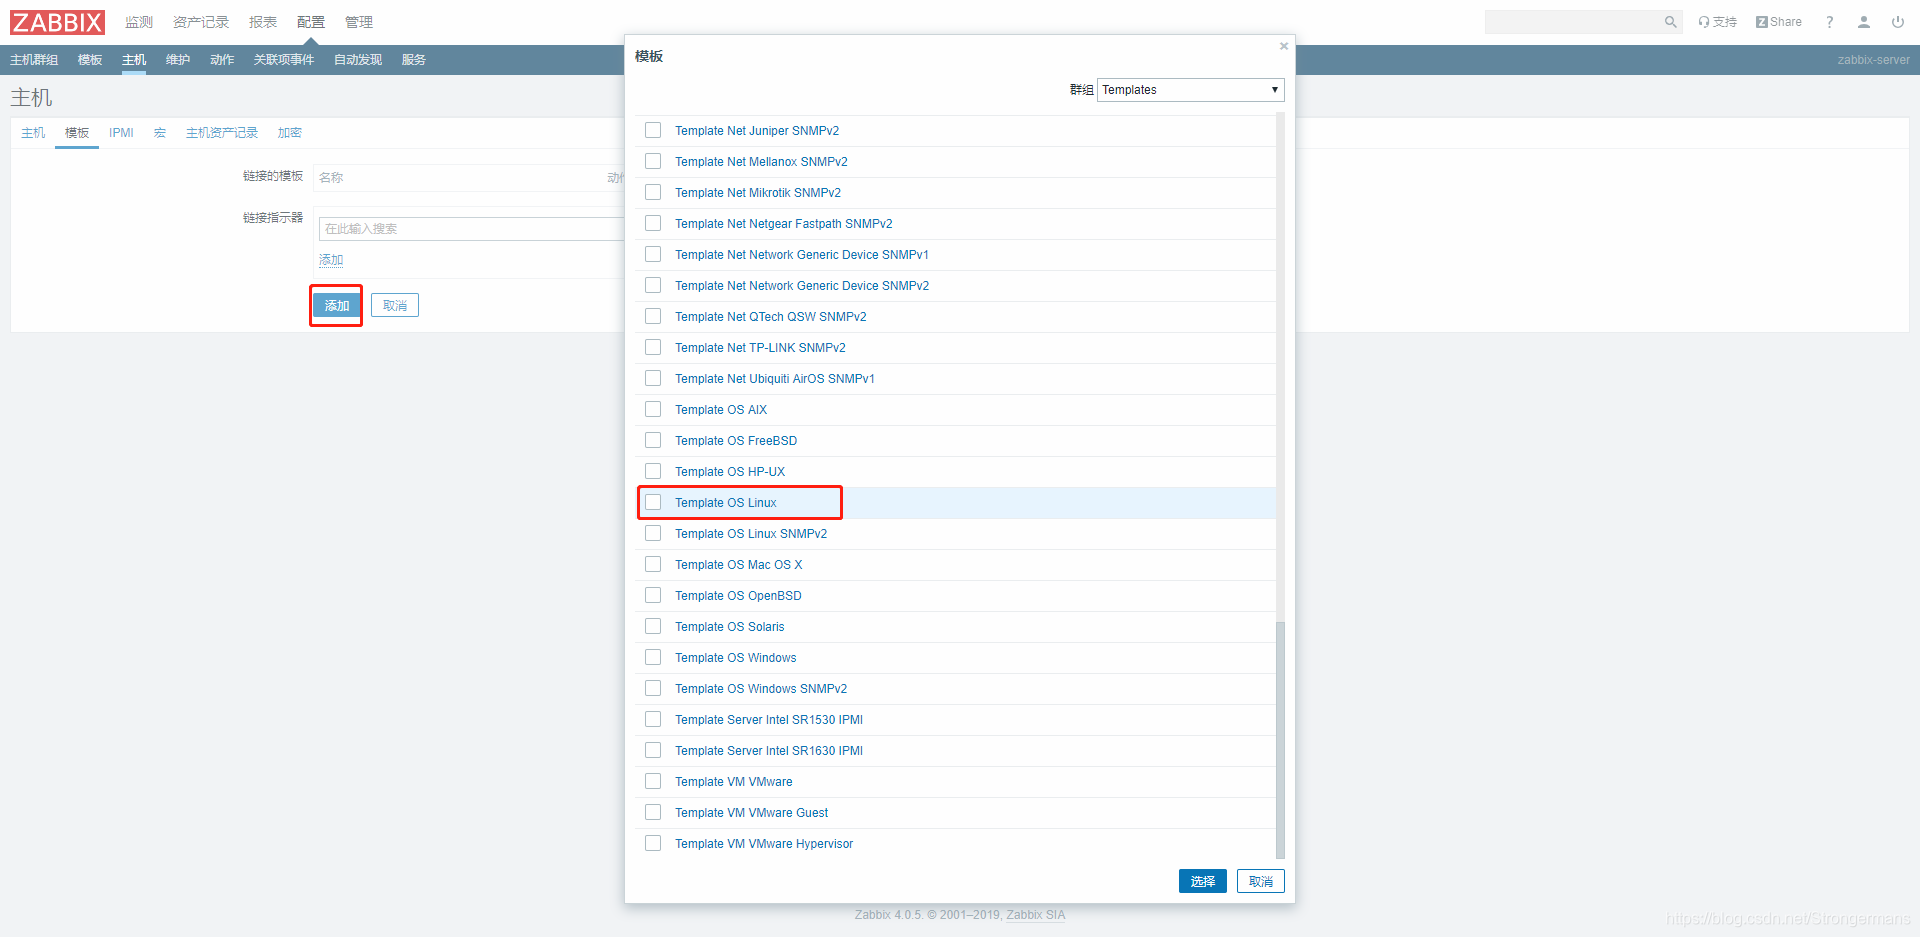Open Template OS Linux SNMPv2 link
This screenshot has height=937, width=1920.
[751, 534]
